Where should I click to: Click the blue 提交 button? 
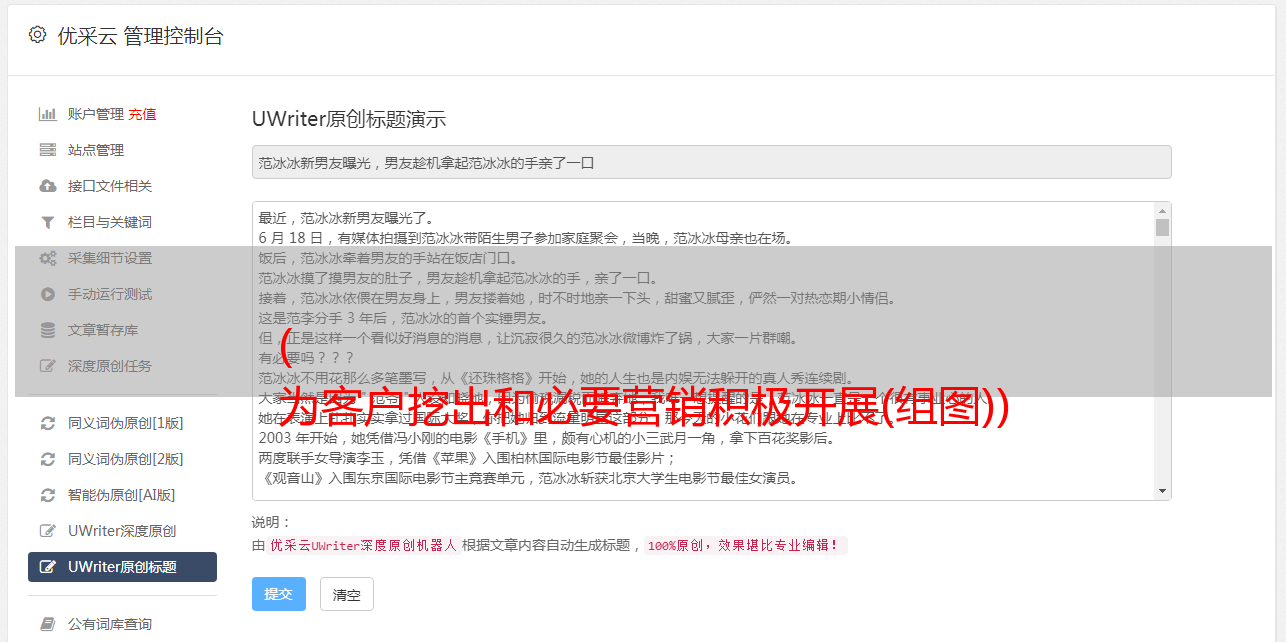(279, 594)
